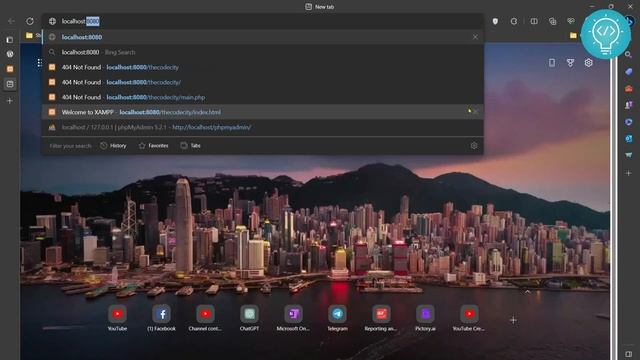Image resolution: width=640 pixels, height=360 pixels.
Task: Open sidebar settings icon at bottom right
Action: pos(629,354)
